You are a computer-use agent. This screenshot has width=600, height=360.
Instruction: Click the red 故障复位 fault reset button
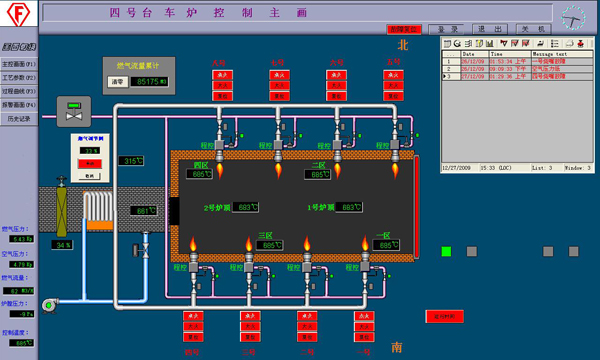(x=404, y=29)
